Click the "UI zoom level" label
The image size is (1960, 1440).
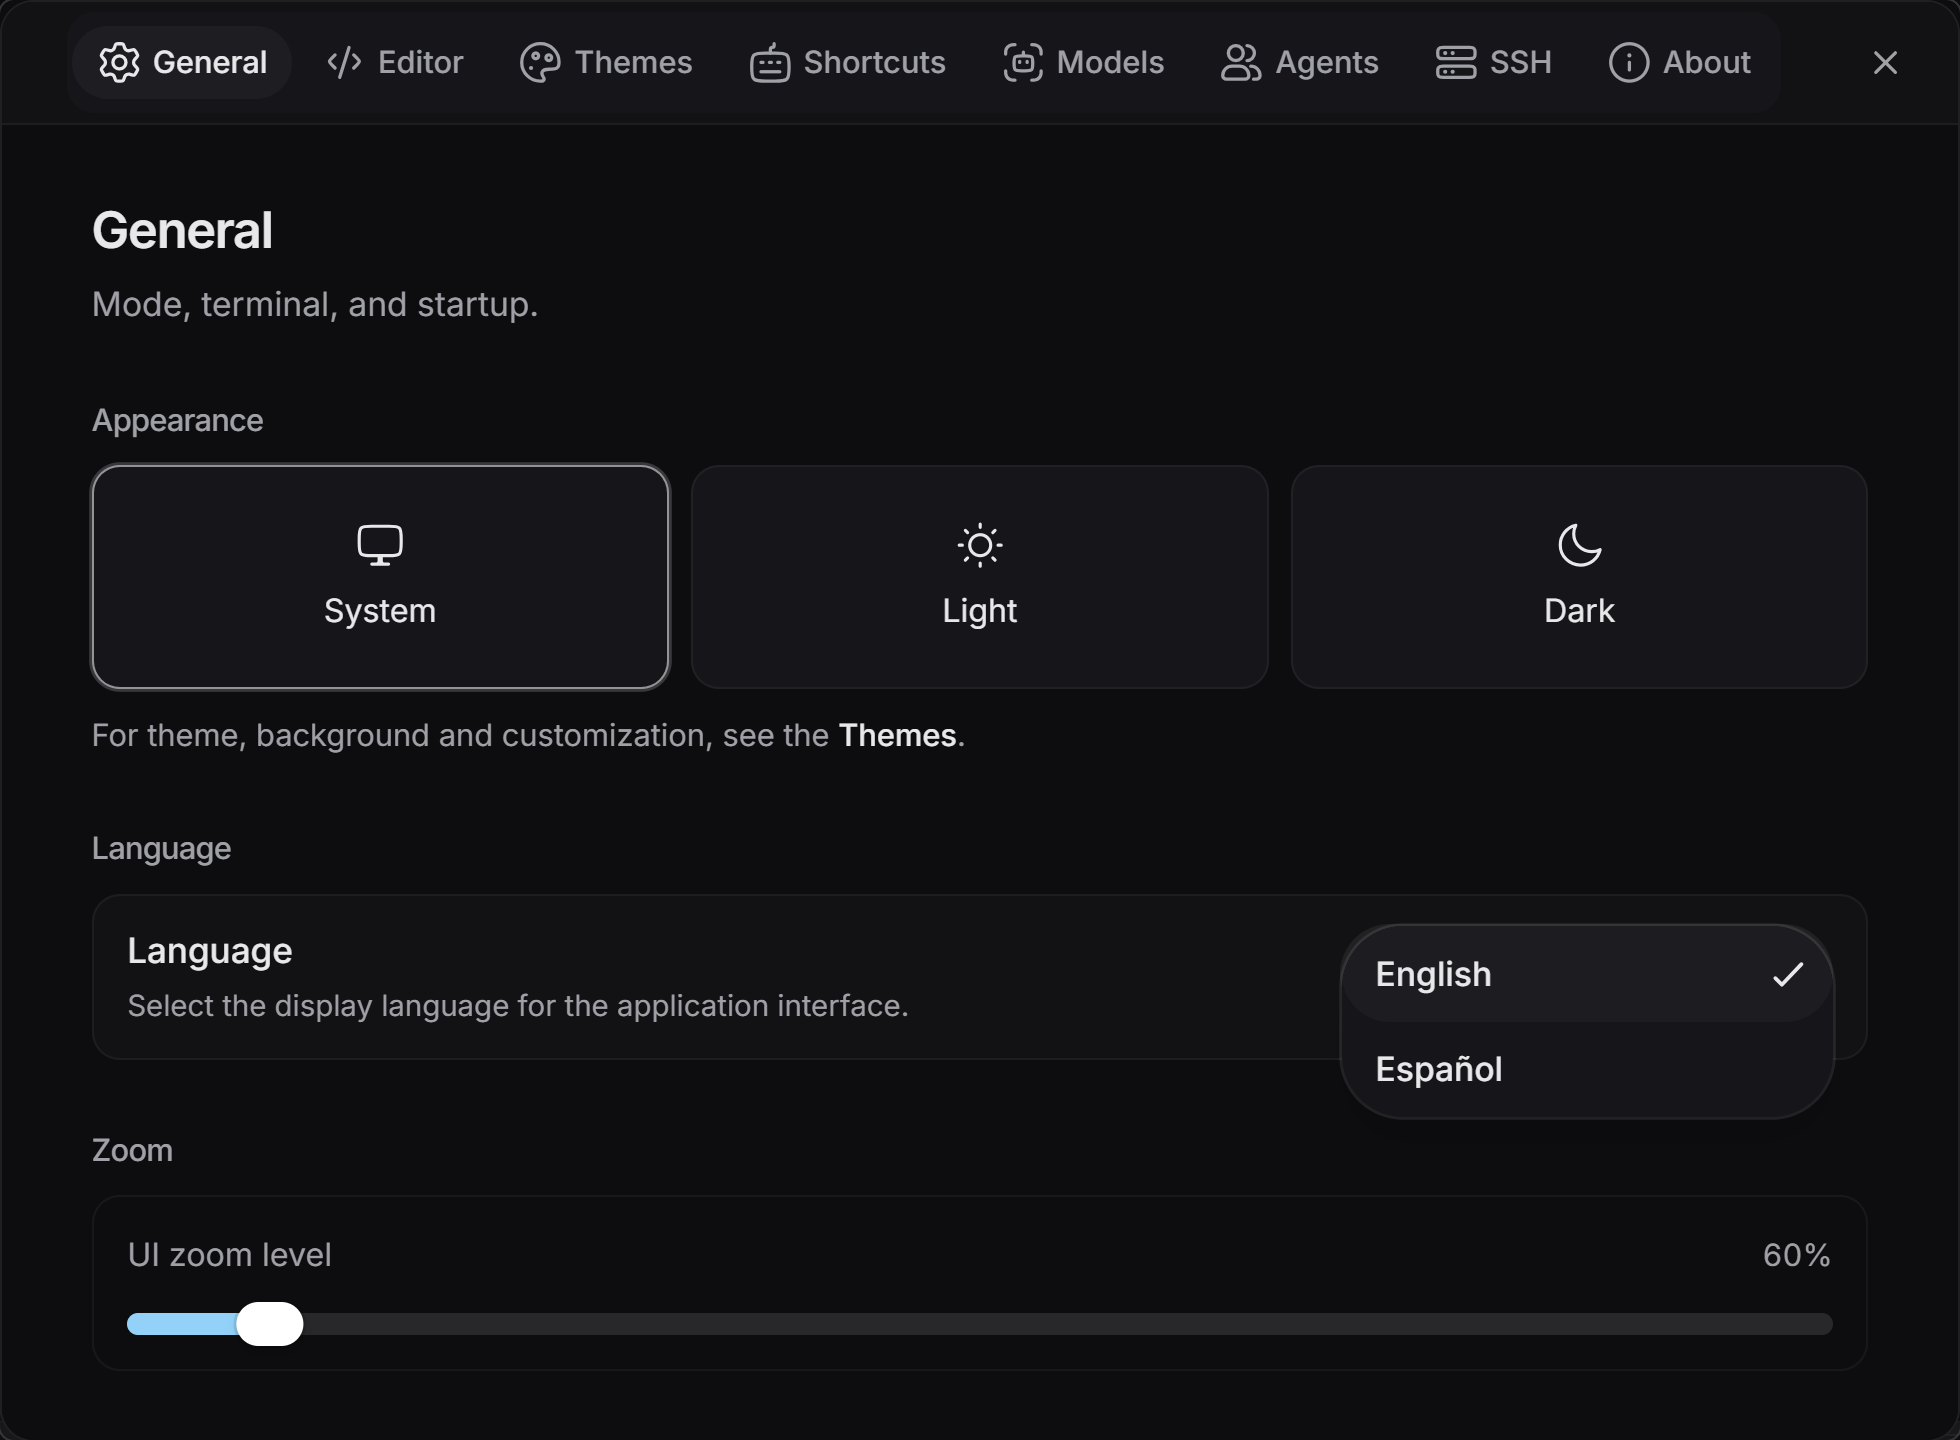pyautogui.click(x=229, y=1255)
